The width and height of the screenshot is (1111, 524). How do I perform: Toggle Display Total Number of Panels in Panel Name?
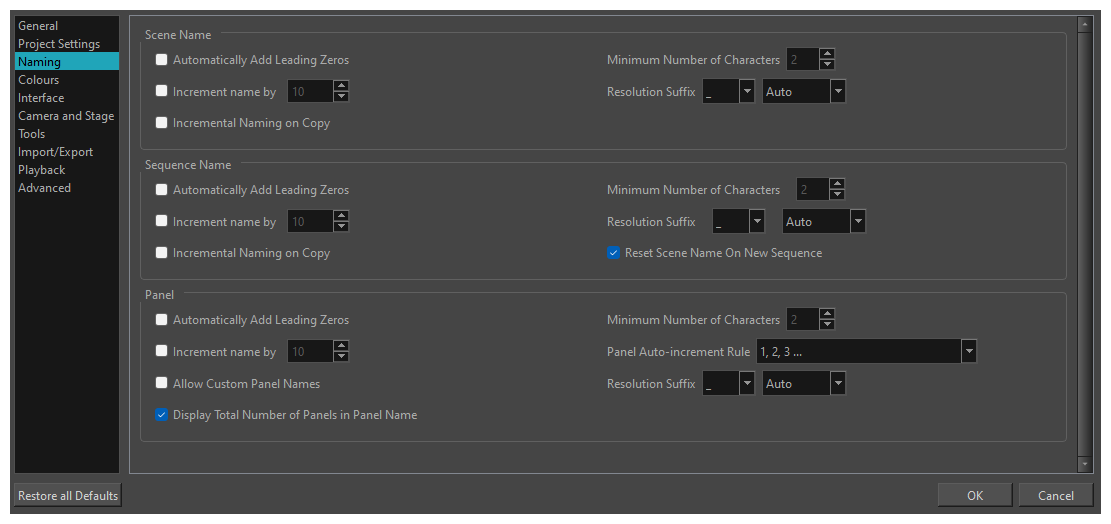coord(162,414)
